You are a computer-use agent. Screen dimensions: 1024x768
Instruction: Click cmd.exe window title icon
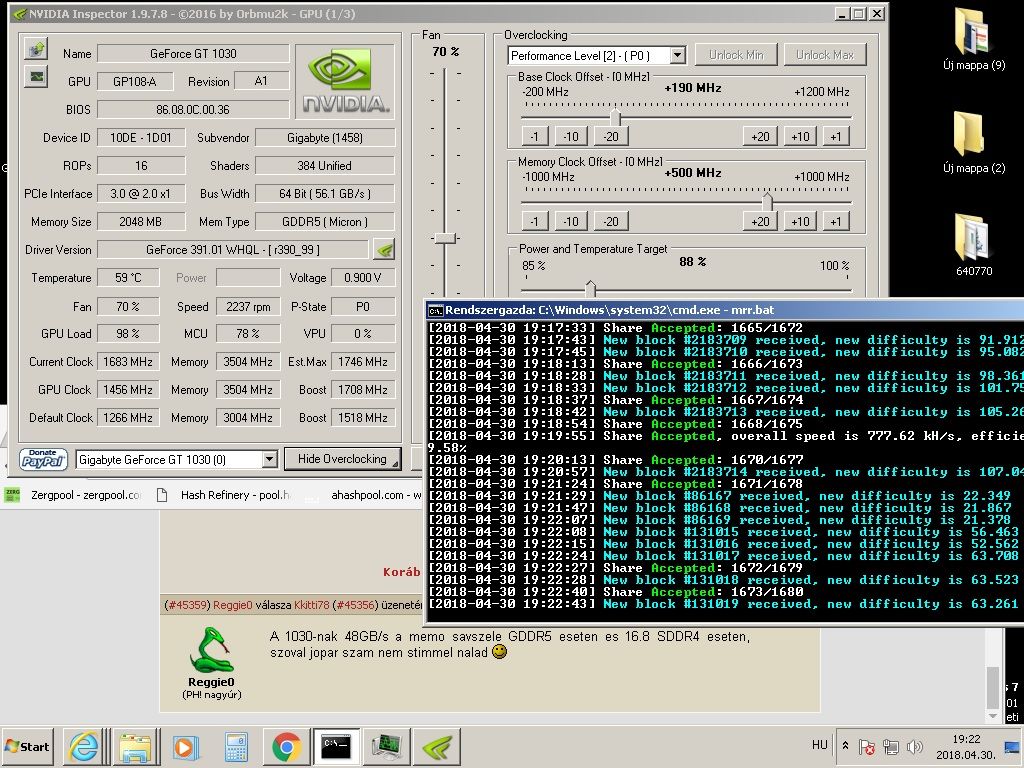click(x=435, y=310)
